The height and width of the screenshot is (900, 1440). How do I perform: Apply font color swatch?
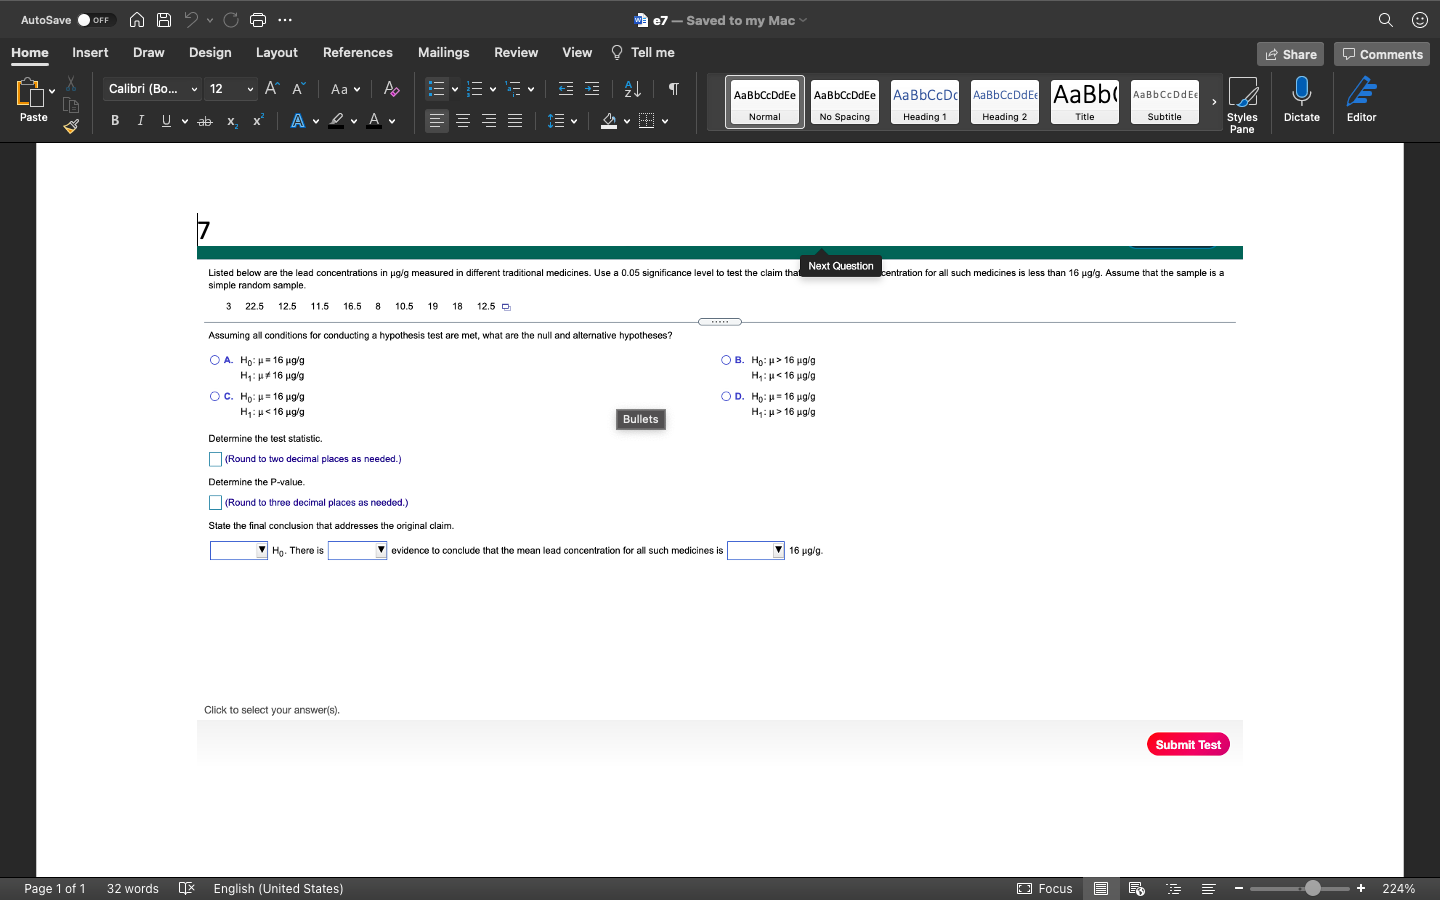click(375, 121)
